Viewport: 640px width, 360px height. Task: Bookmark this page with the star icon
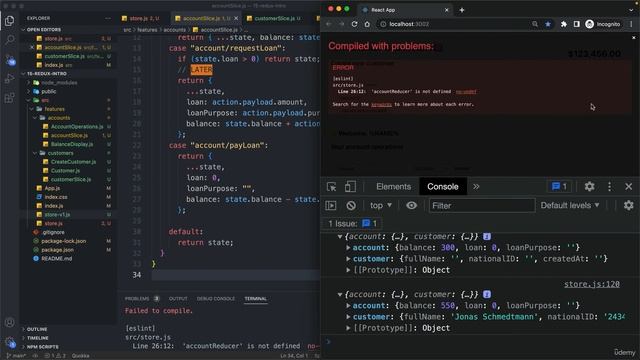pyautogui.click(x=548, y=24)
